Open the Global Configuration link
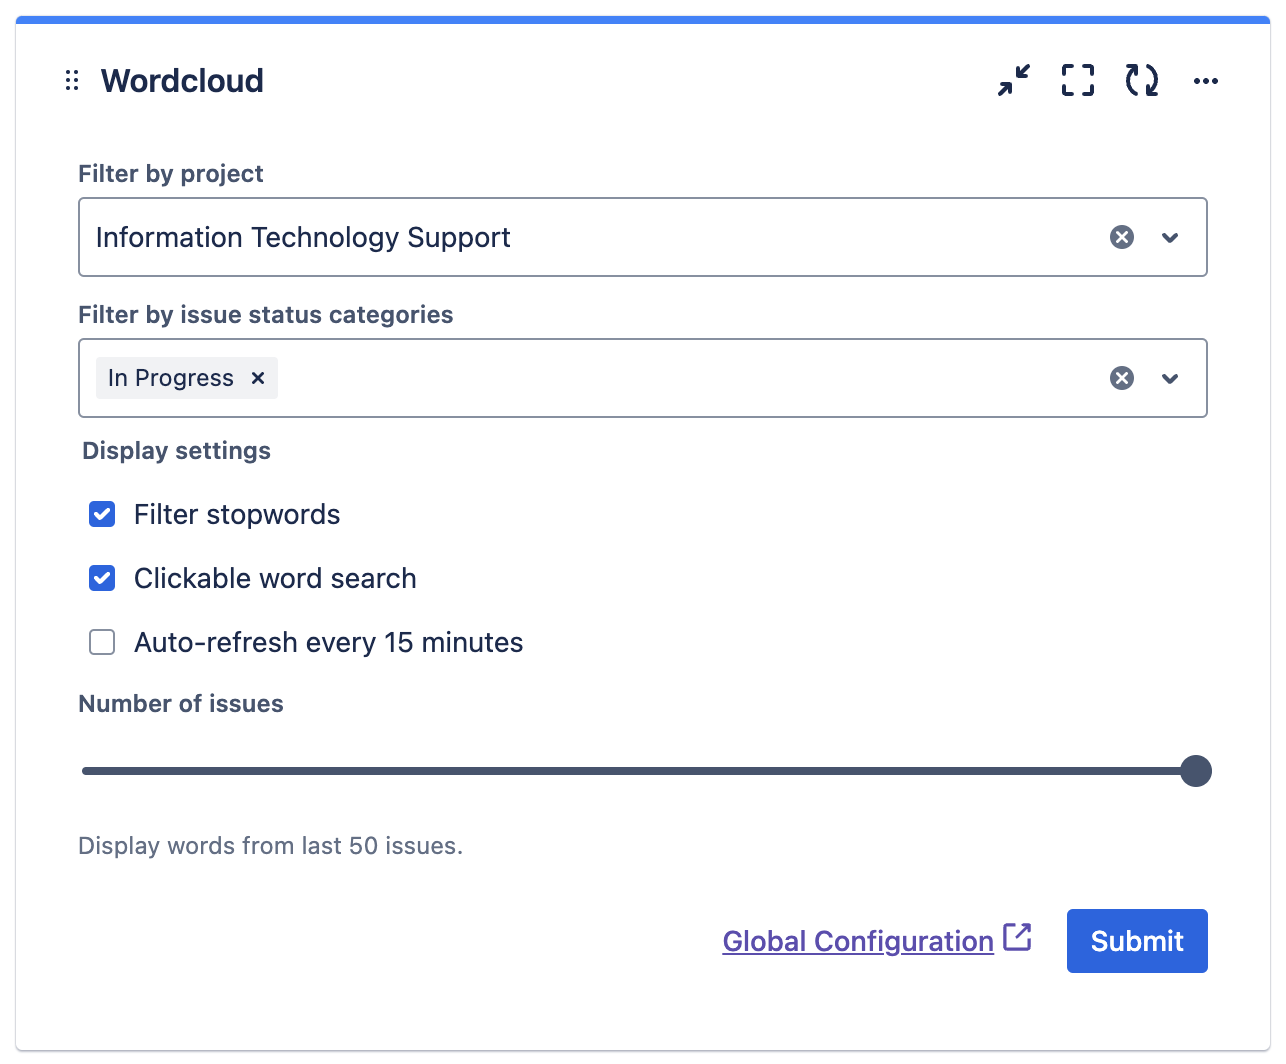Viewport: 1286px width, 1064px height. (x=857, y=941)
